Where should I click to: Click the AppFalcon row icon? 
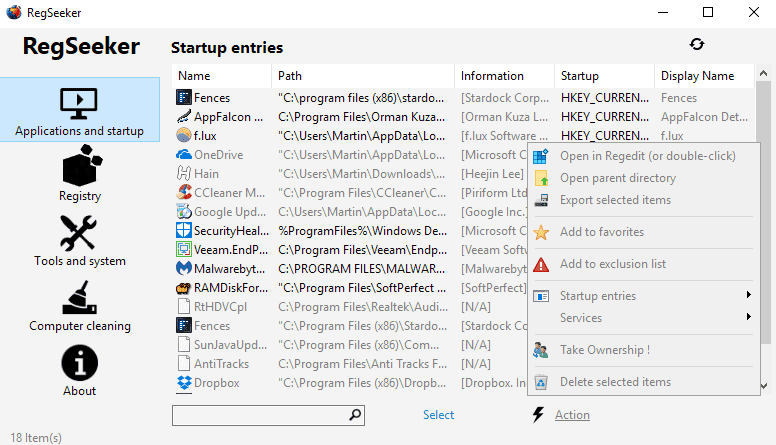pos(184,117)
